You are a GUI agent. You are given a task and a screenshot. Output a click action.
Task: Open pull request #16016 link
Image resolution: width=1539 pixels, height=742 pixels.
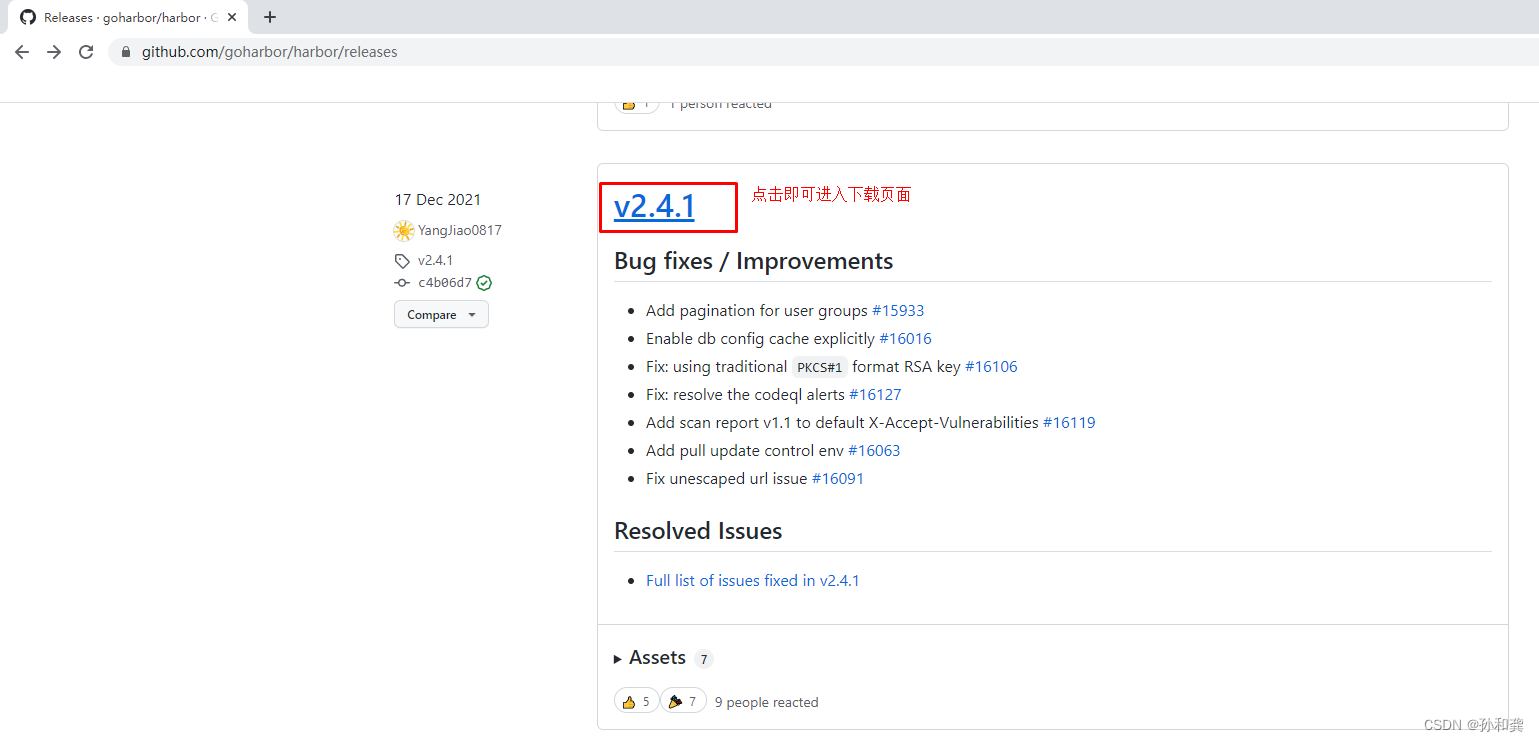[905, 339]
